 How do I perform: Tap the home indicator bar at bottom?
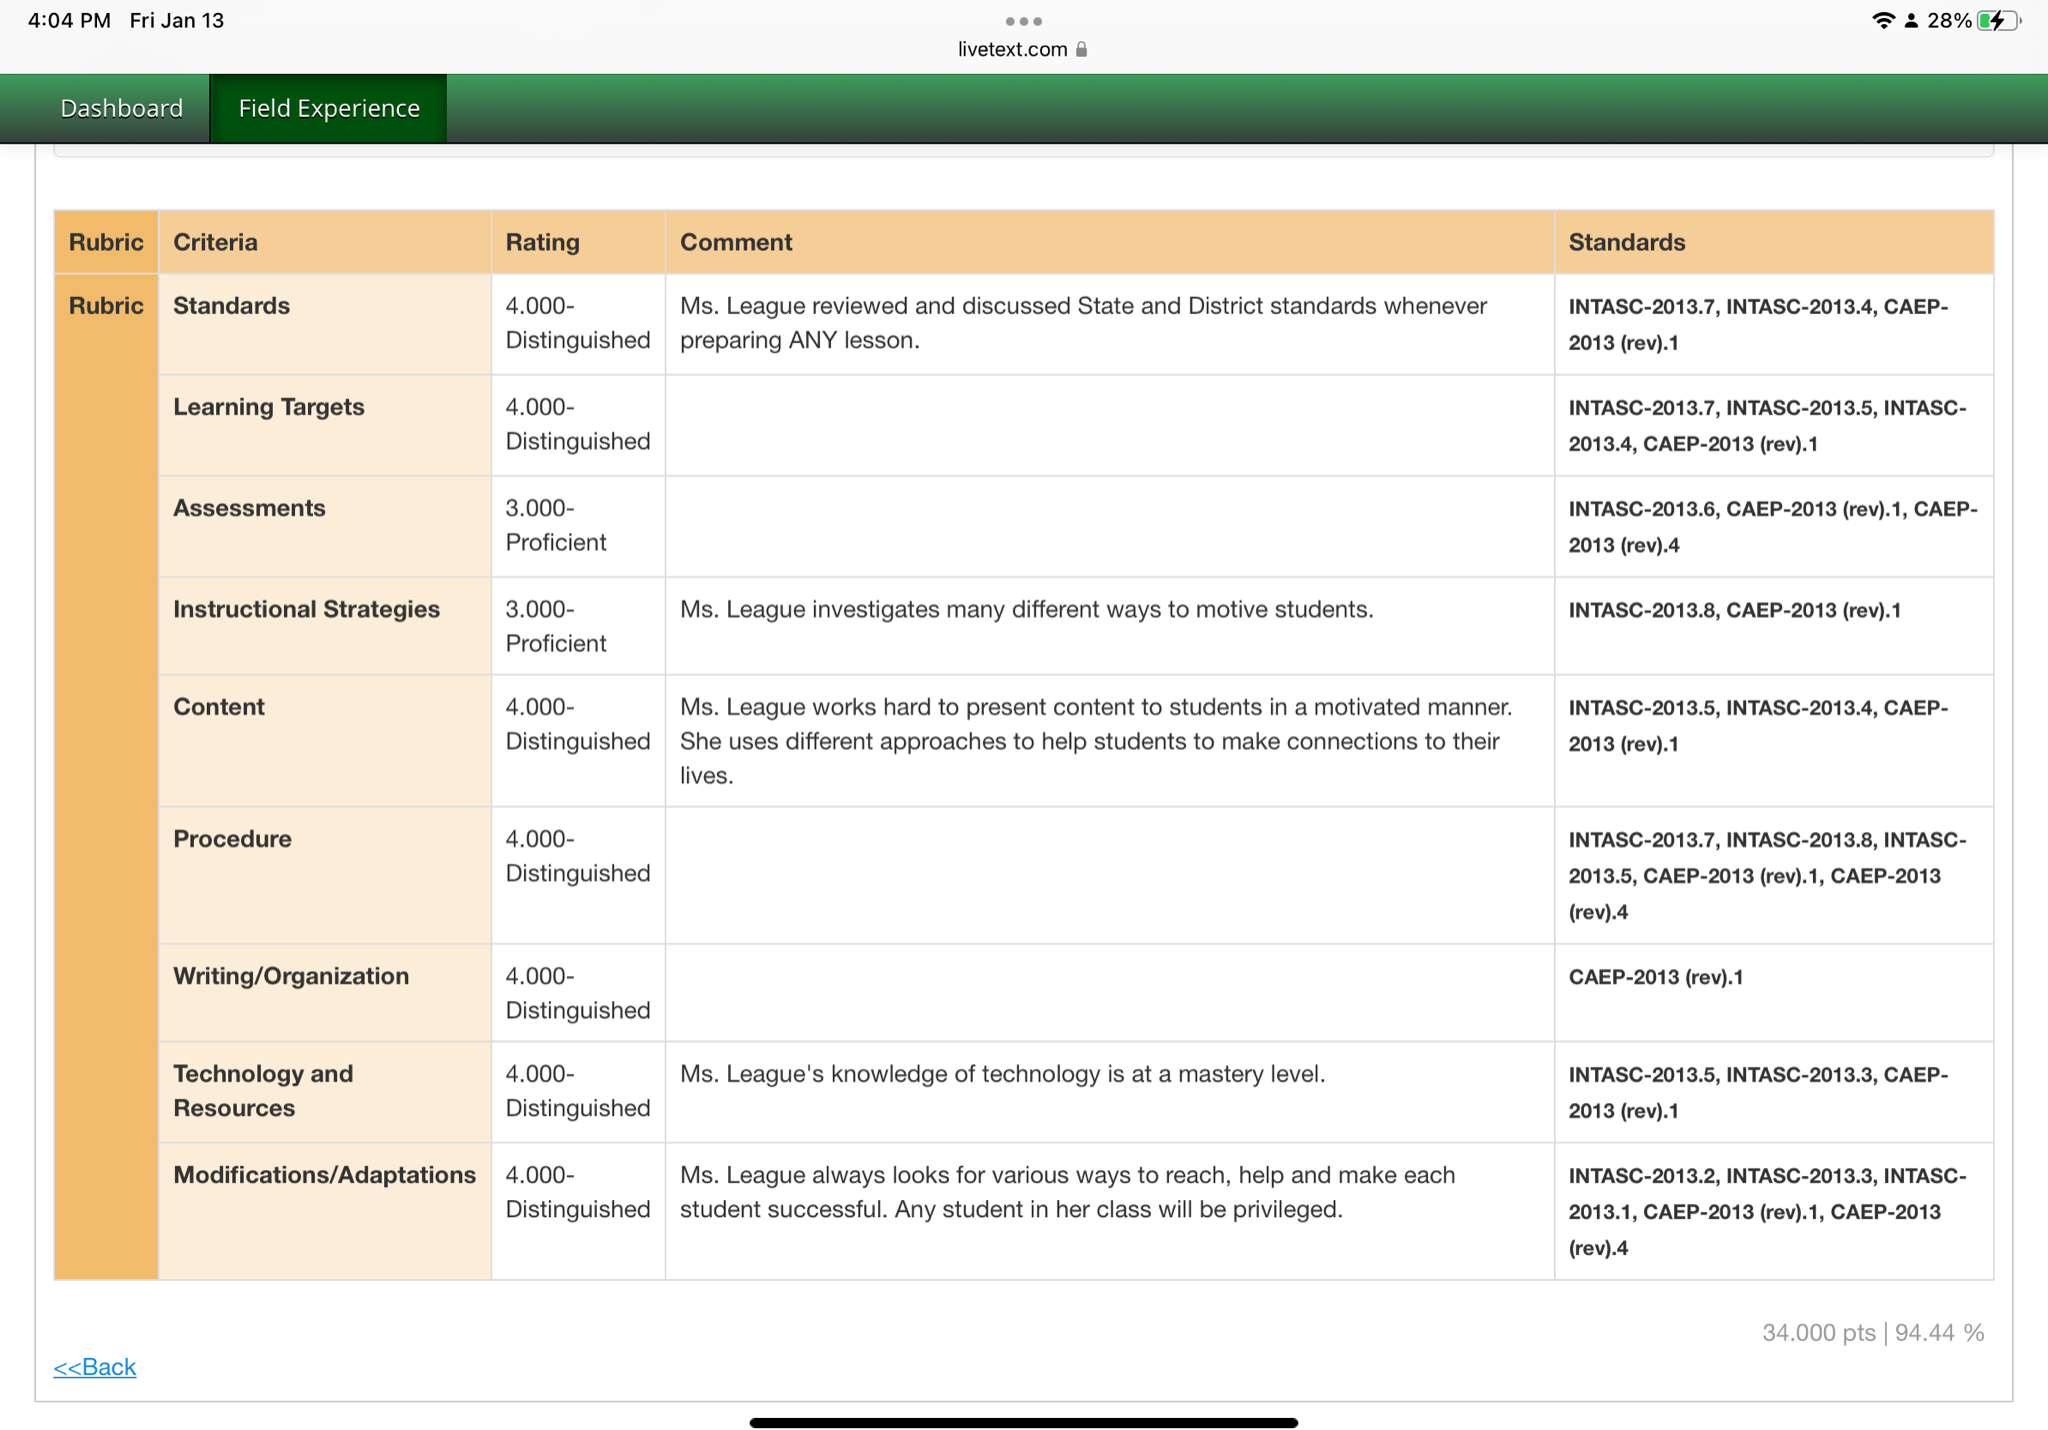(1023, 1422)
